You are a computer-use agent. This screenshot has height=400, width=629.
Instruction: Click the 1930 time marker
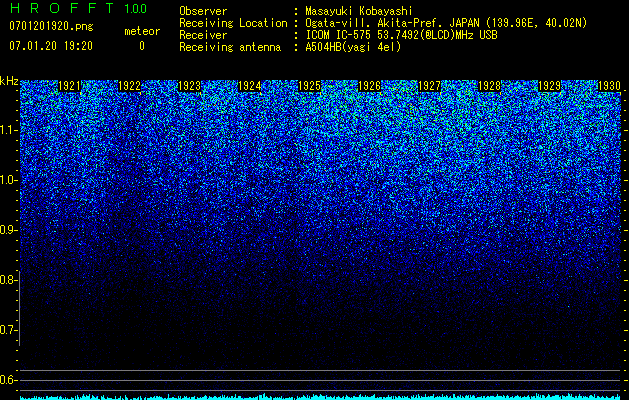pyautogui.click(x=610, y=86)
